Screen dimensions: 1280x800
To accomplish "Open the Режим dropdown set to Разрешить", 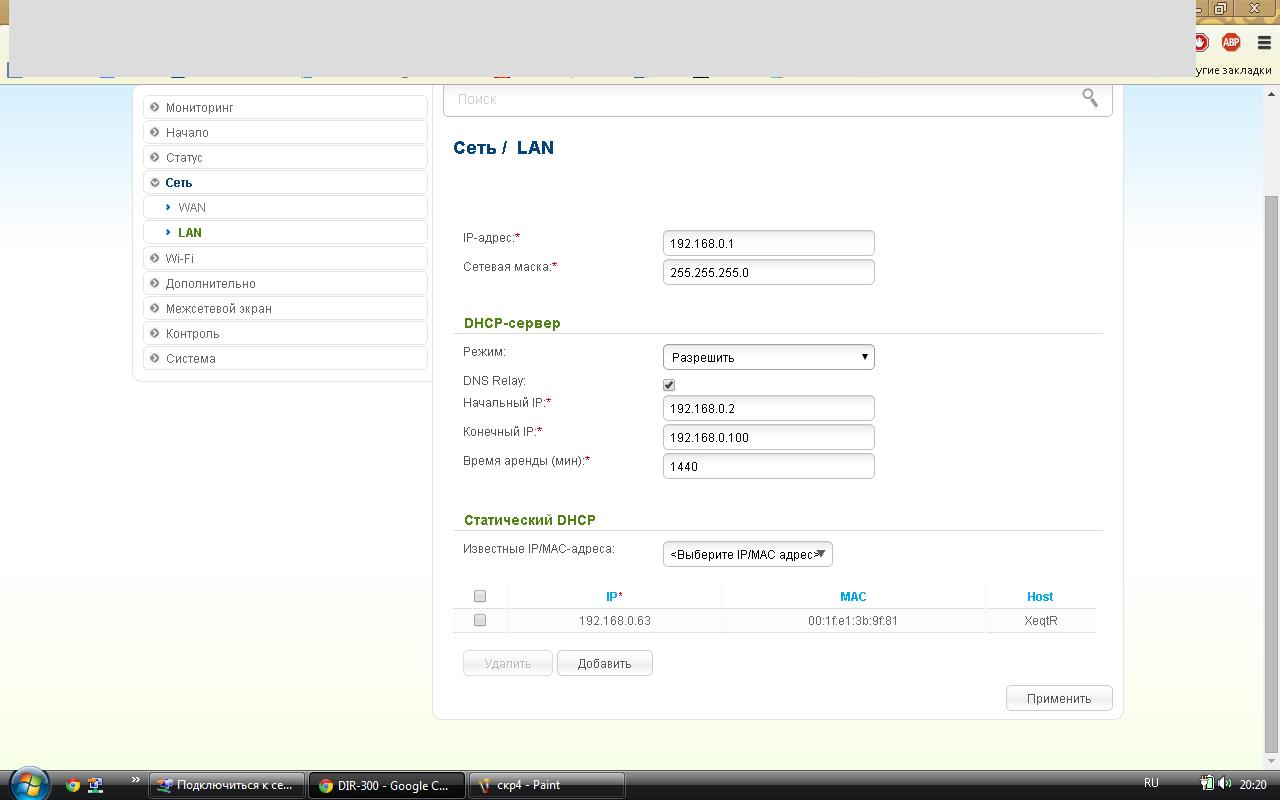I will (x=768, y=357).
